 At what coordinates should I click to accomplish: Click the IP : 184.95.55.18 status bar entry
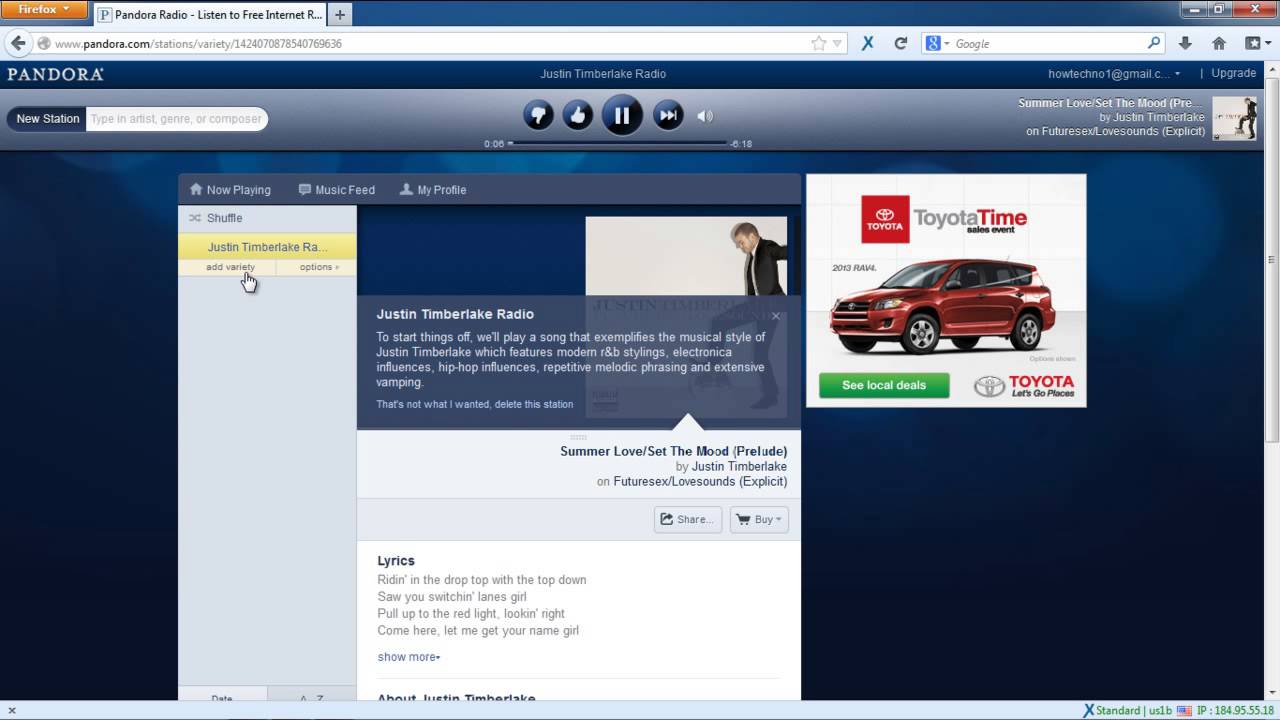(1235, 711)
